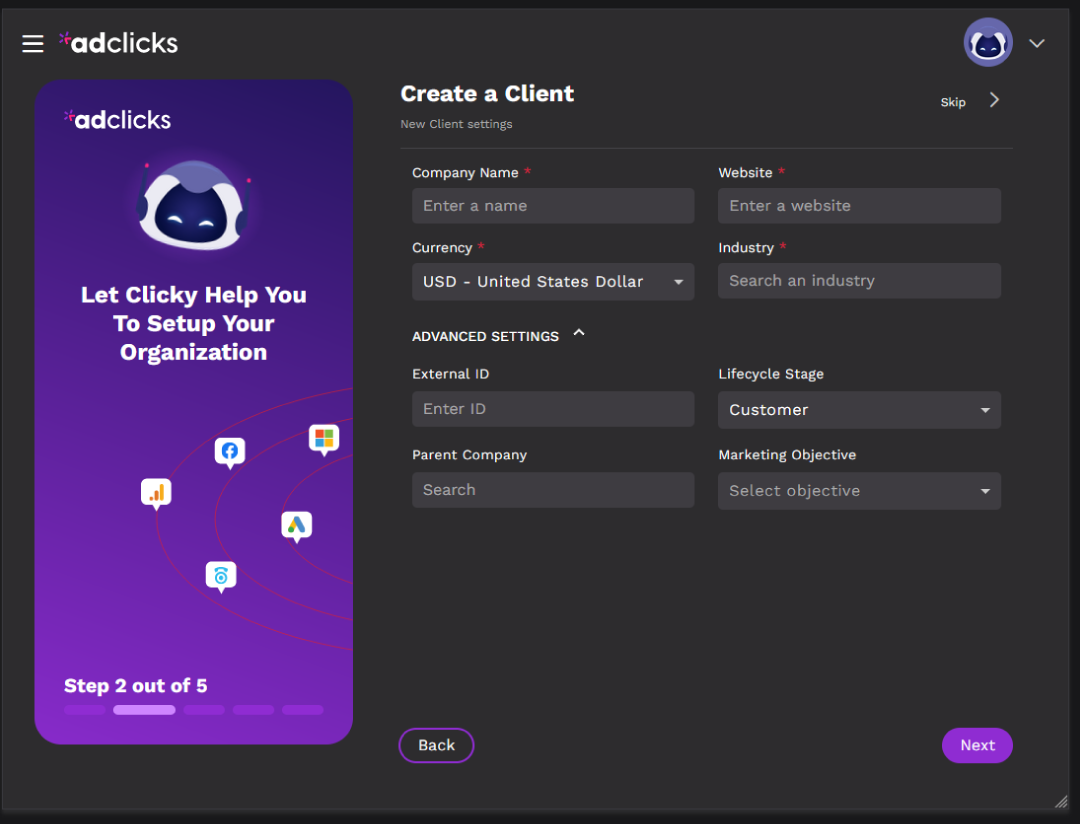Click the Search an industry field
This screenshot has height=824, width=1080.
(859, 281)
